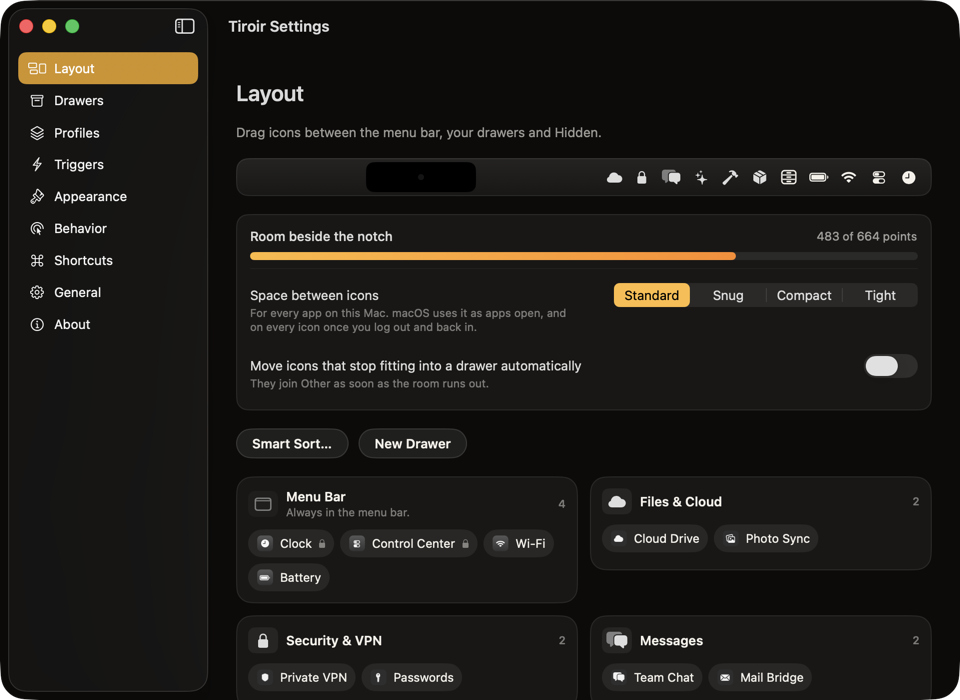Click the Clock chip in Menu Bar drawer
This screenshot has height=700, width=960.
click(x=291, y=544)
